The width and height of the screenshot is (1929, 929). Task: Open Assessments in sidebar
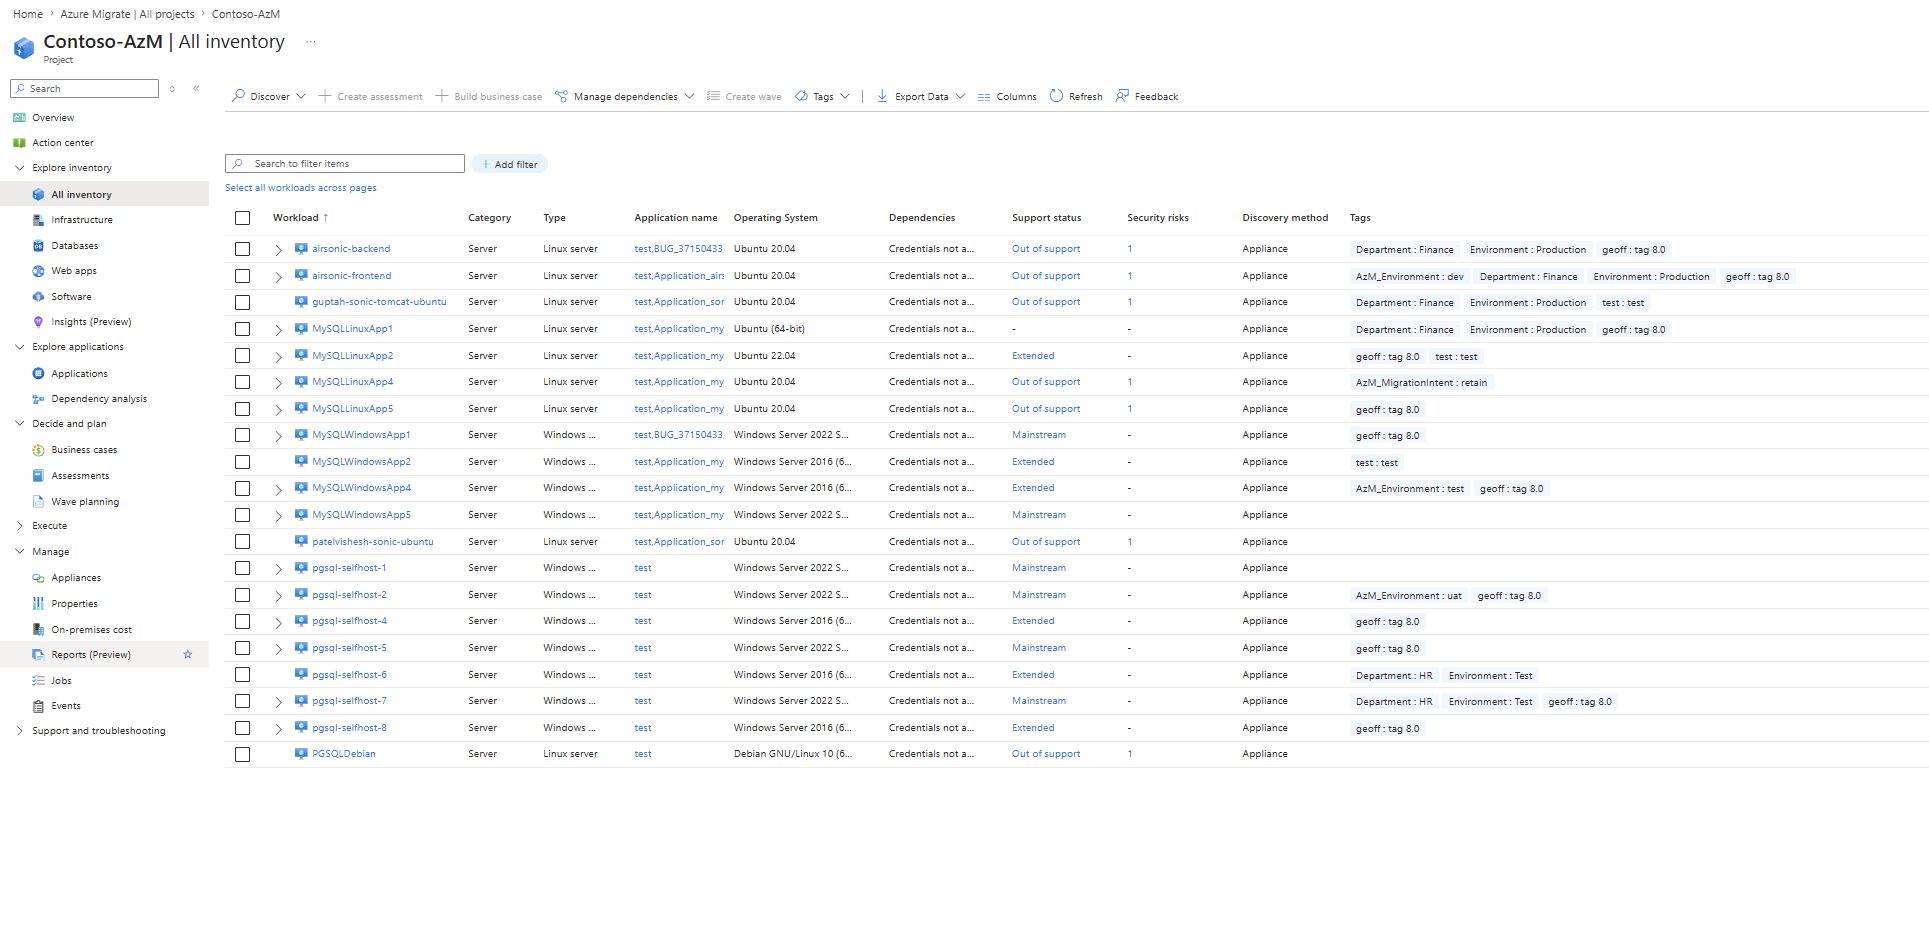pyautogui.click(x=80, y=476)
